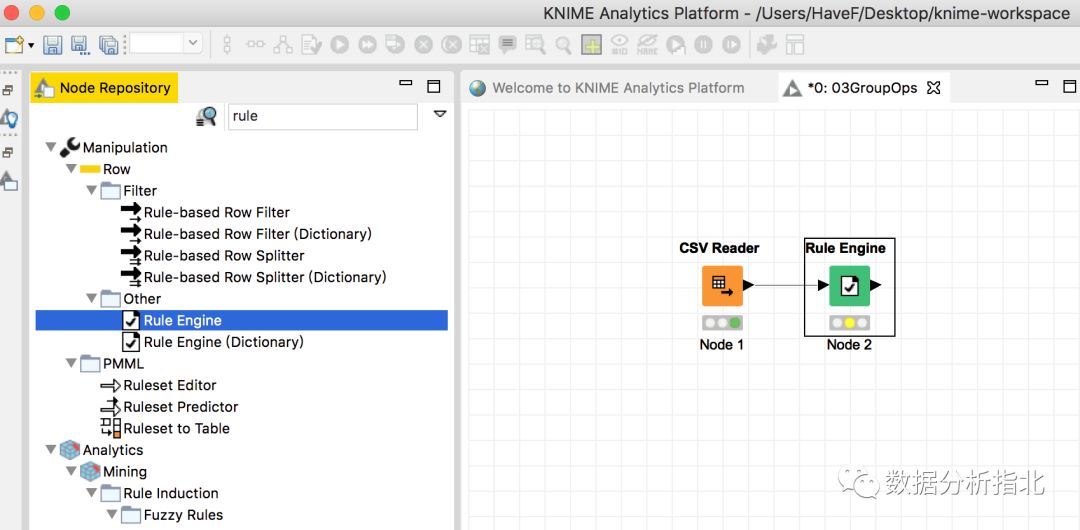Click the Save All toolbar icon
Viewport: 1080px width, 530px height.
108,45
